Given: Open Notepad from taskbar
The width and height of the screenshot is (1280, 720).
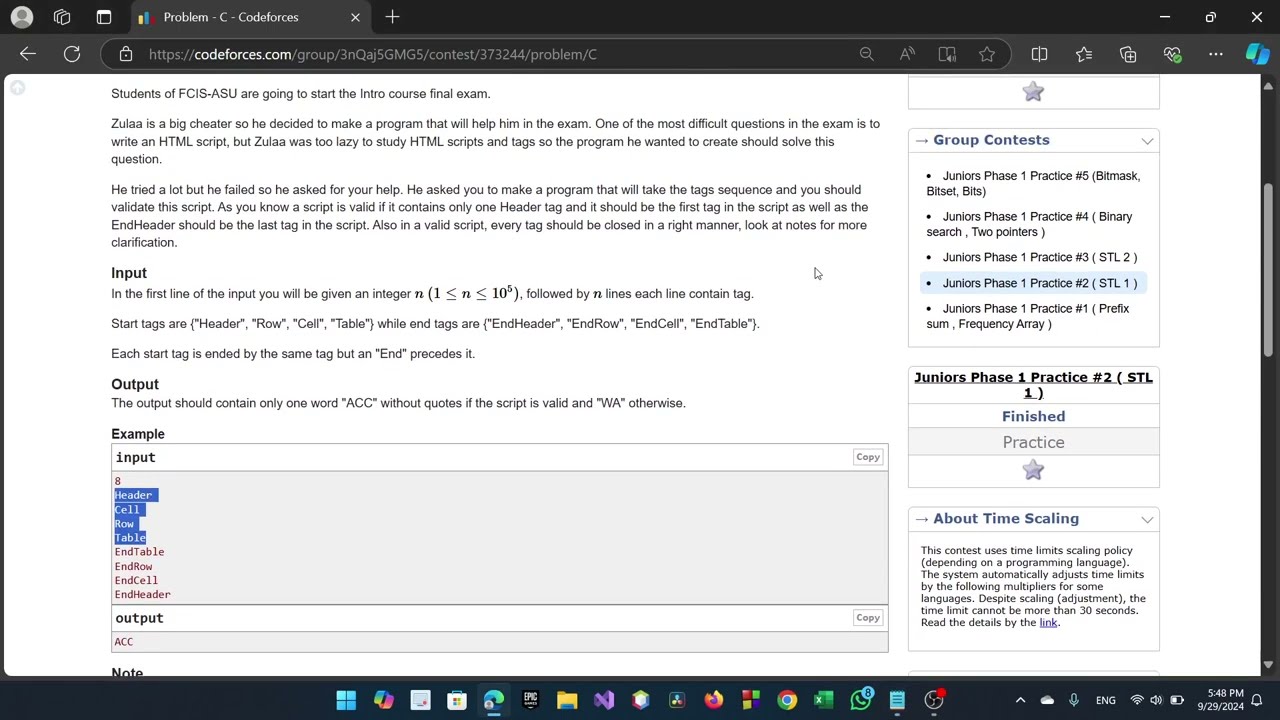Looking at the screenshot, I should point(897,700).
